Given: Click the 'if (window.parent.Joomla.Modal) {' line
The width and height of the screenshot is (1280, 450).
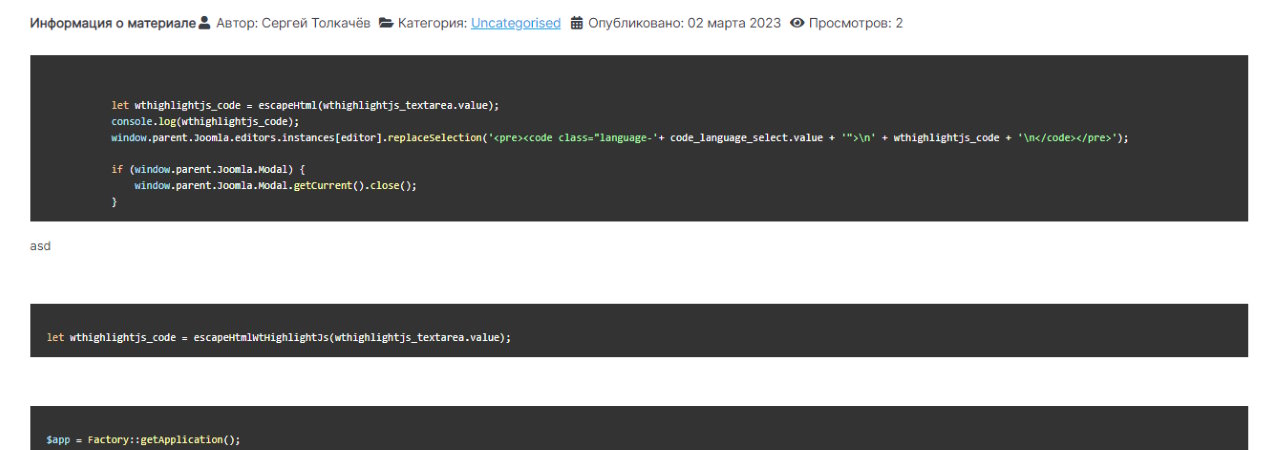Looking at the screenshot, I should [x=207, y=170].
